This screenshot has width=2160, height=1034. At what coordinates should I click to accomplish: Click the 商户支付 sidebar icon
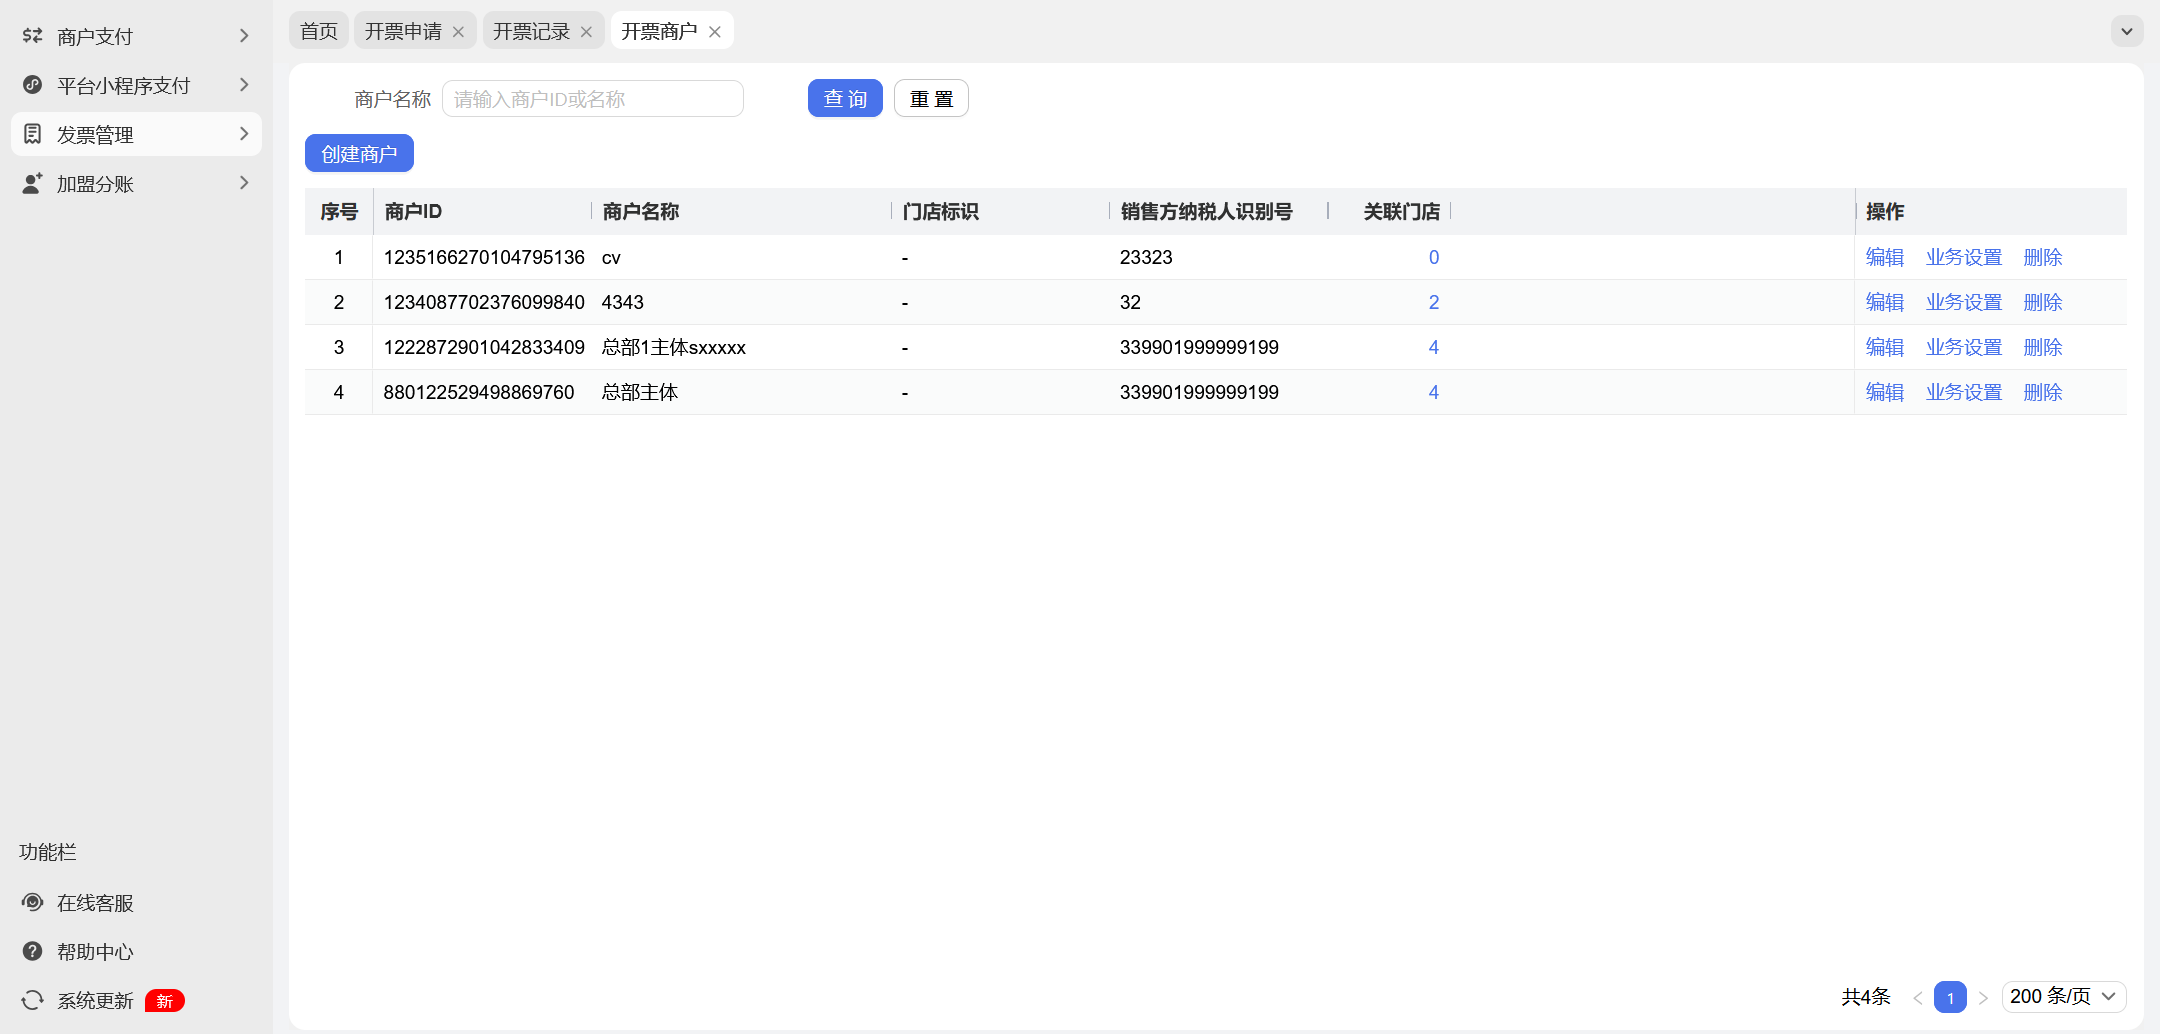click(x=33, y=36)
